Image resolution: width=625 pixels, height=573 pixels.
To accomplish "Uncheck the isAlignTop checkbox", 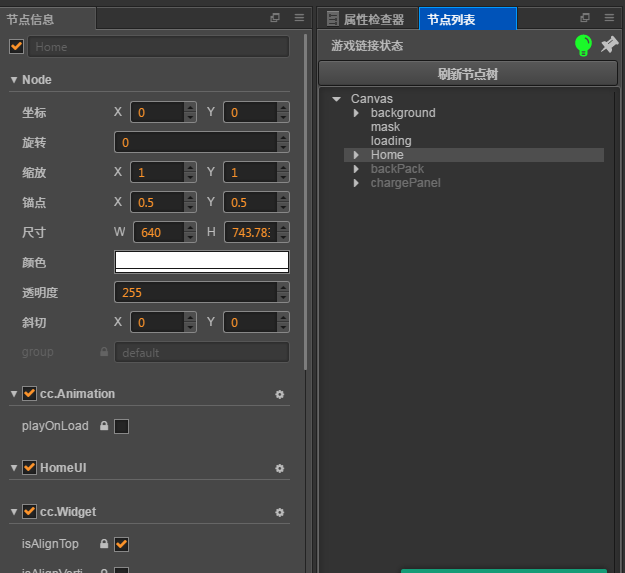I will (x=122, y=544).
